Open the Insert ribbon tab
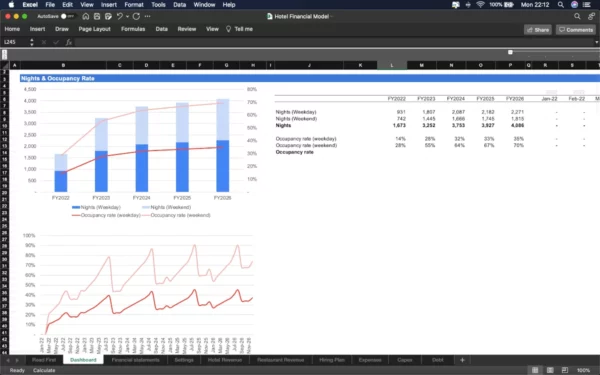The width and height of the screenshot is (600, 375). [38, 29]
